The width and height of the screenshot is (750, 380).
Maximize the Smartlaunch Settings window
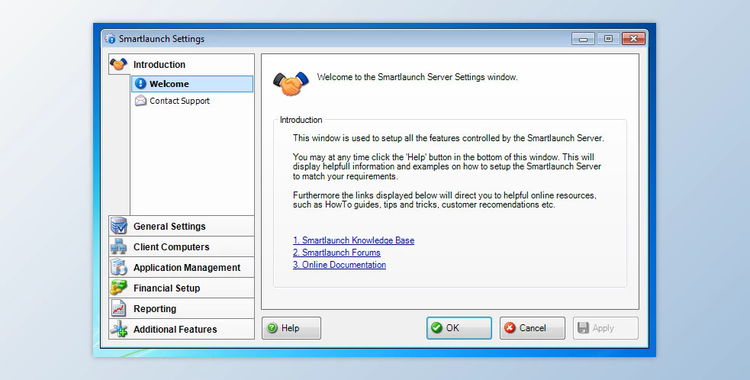click(x=608, y=39)
